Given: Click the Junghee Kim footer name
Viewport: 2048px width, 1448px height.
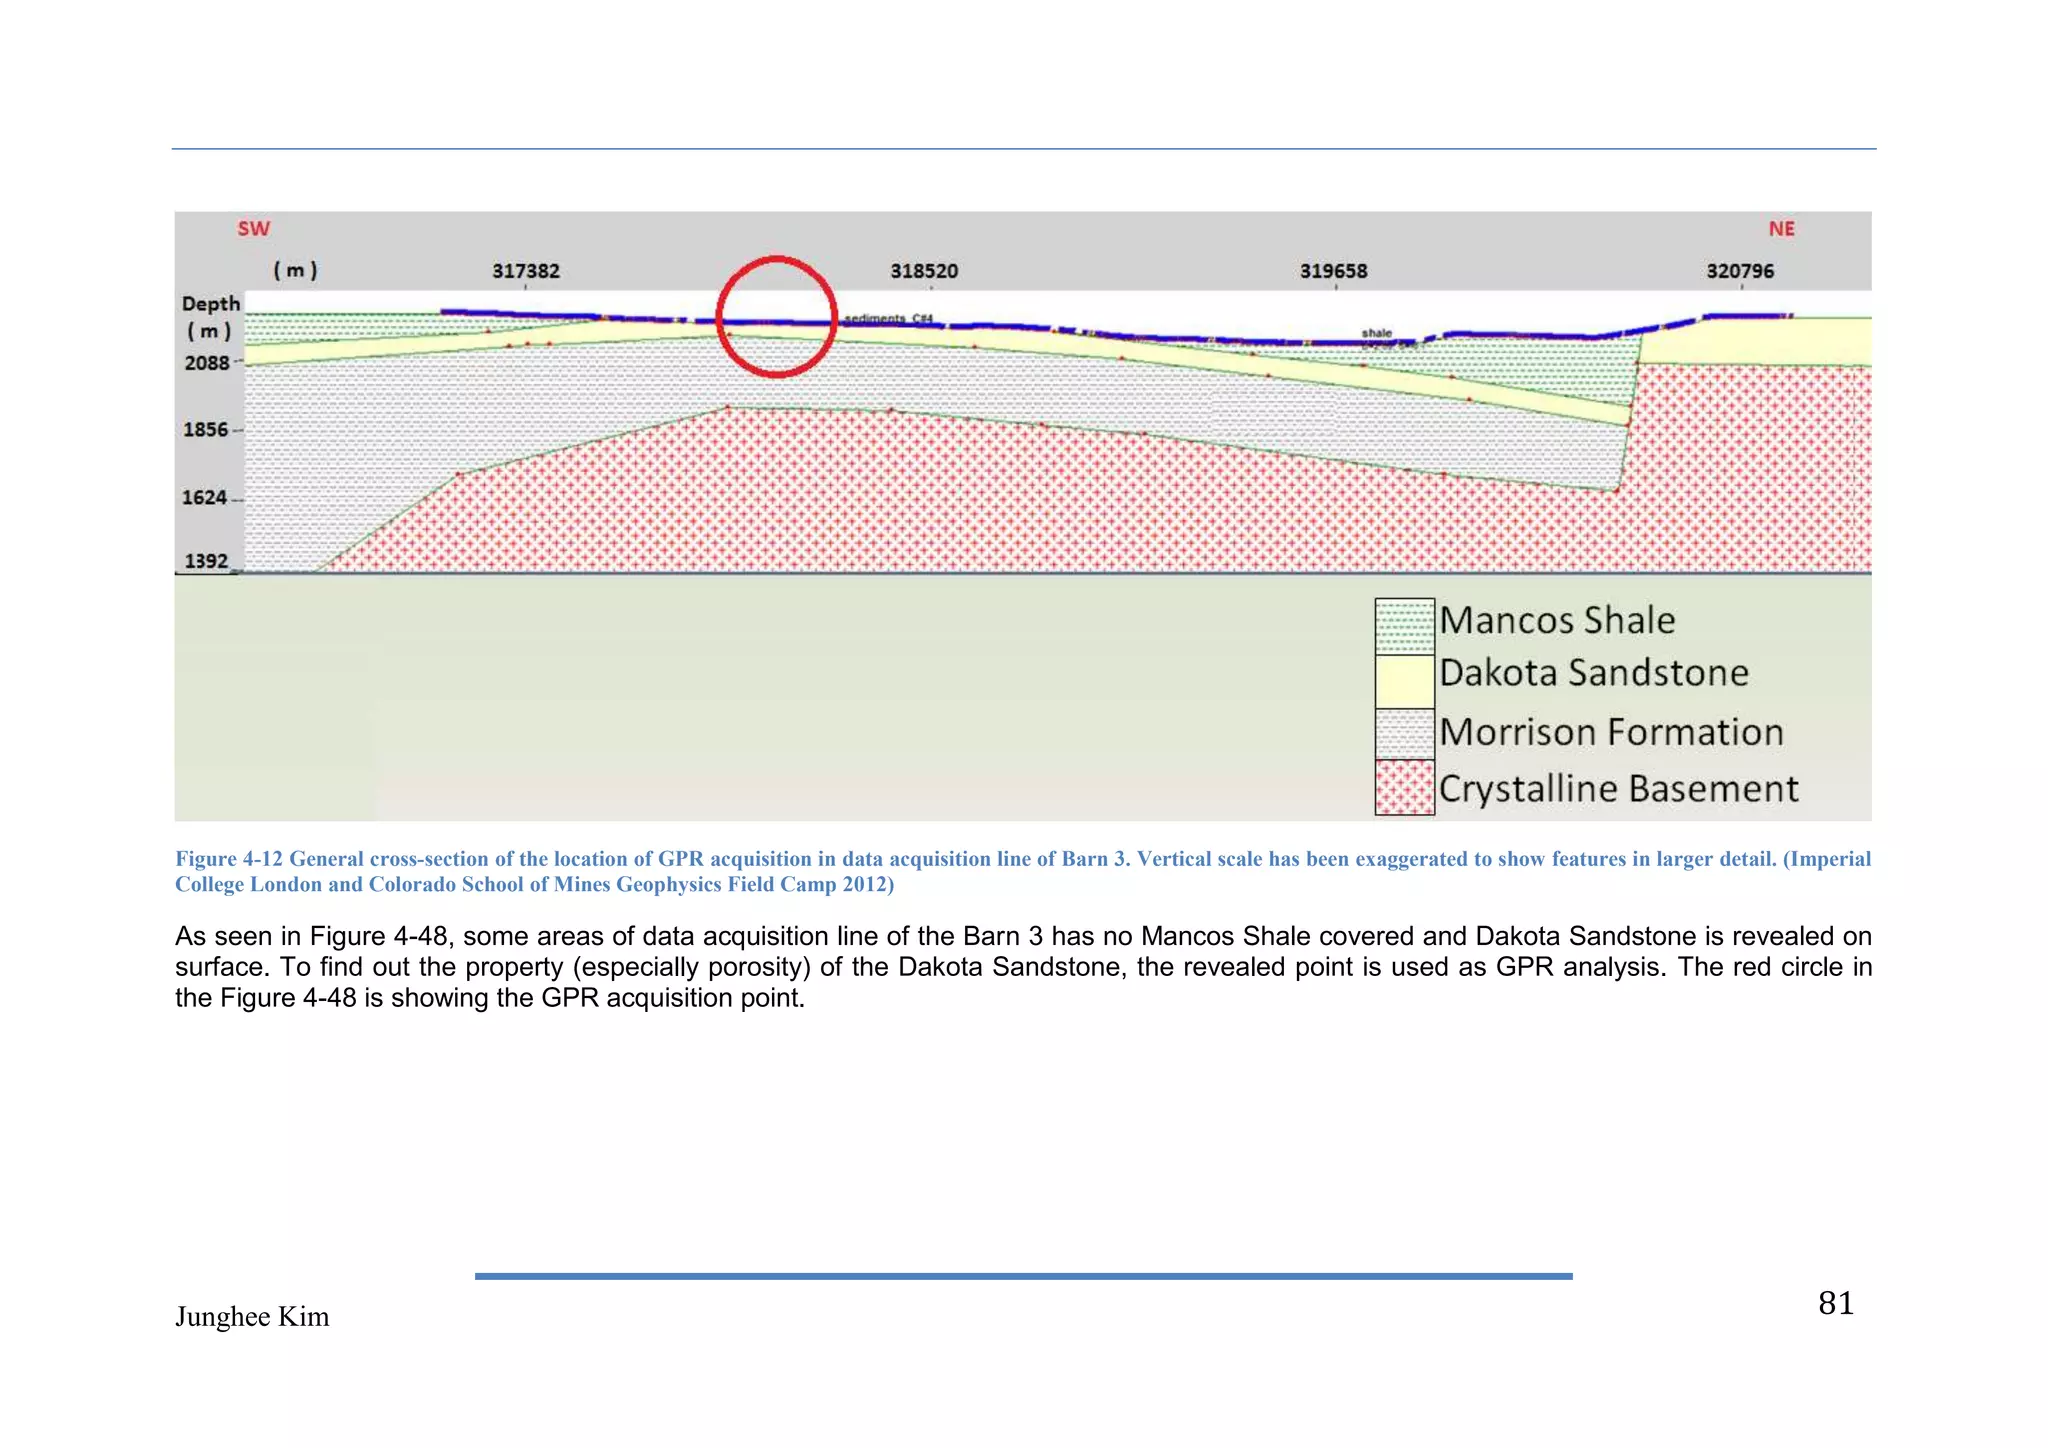Looking at the screenshot, I should click(252, 1317).
